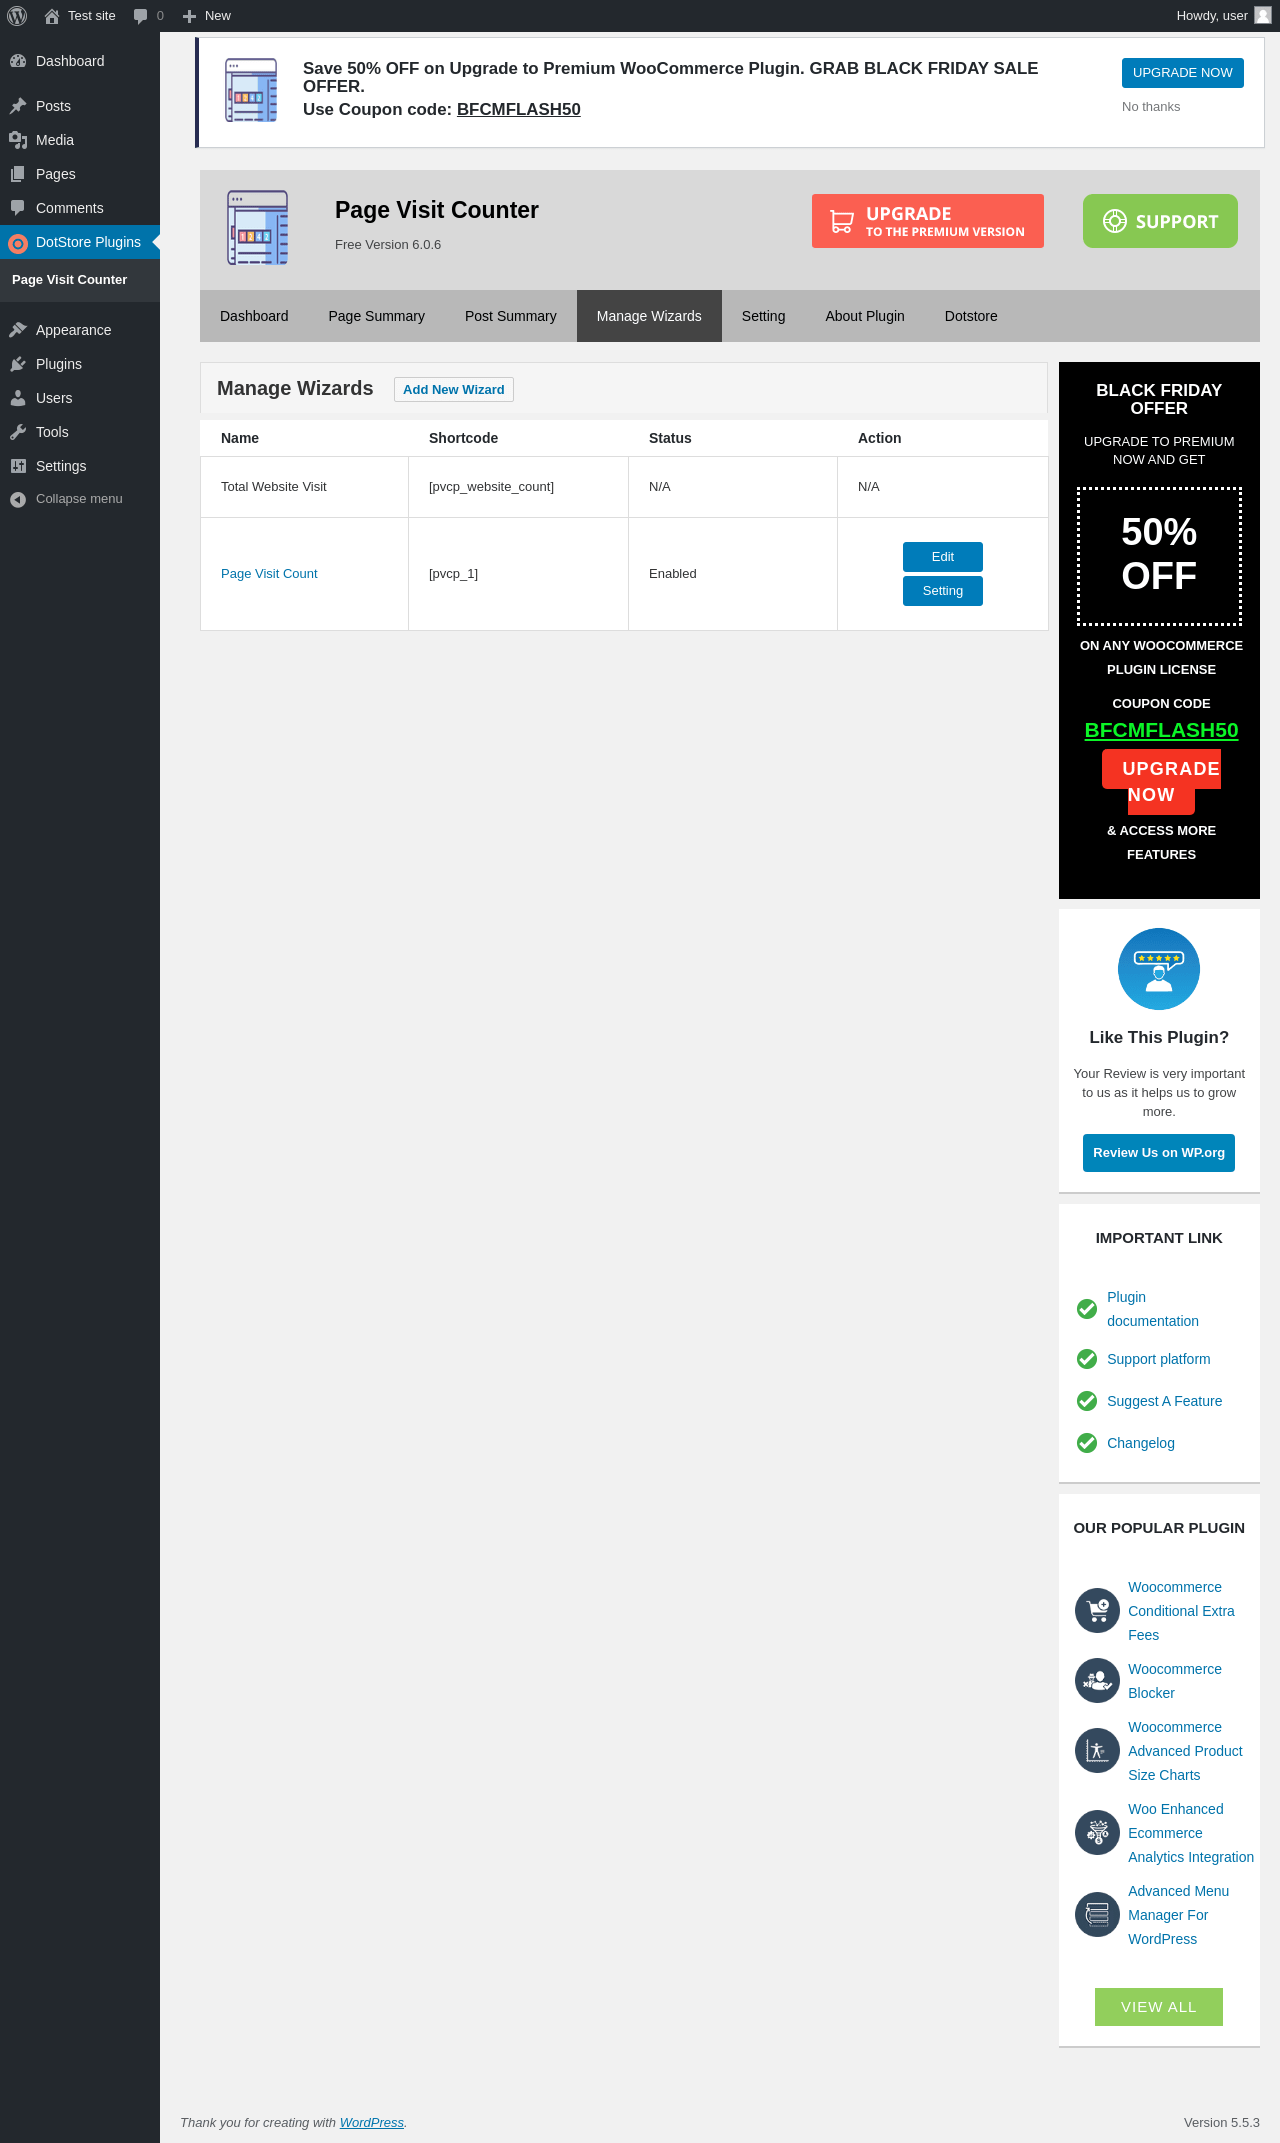Click the Page Visit Counter header logo
This screenshot has width=1280, height=2143.
(x=258, y=228)
